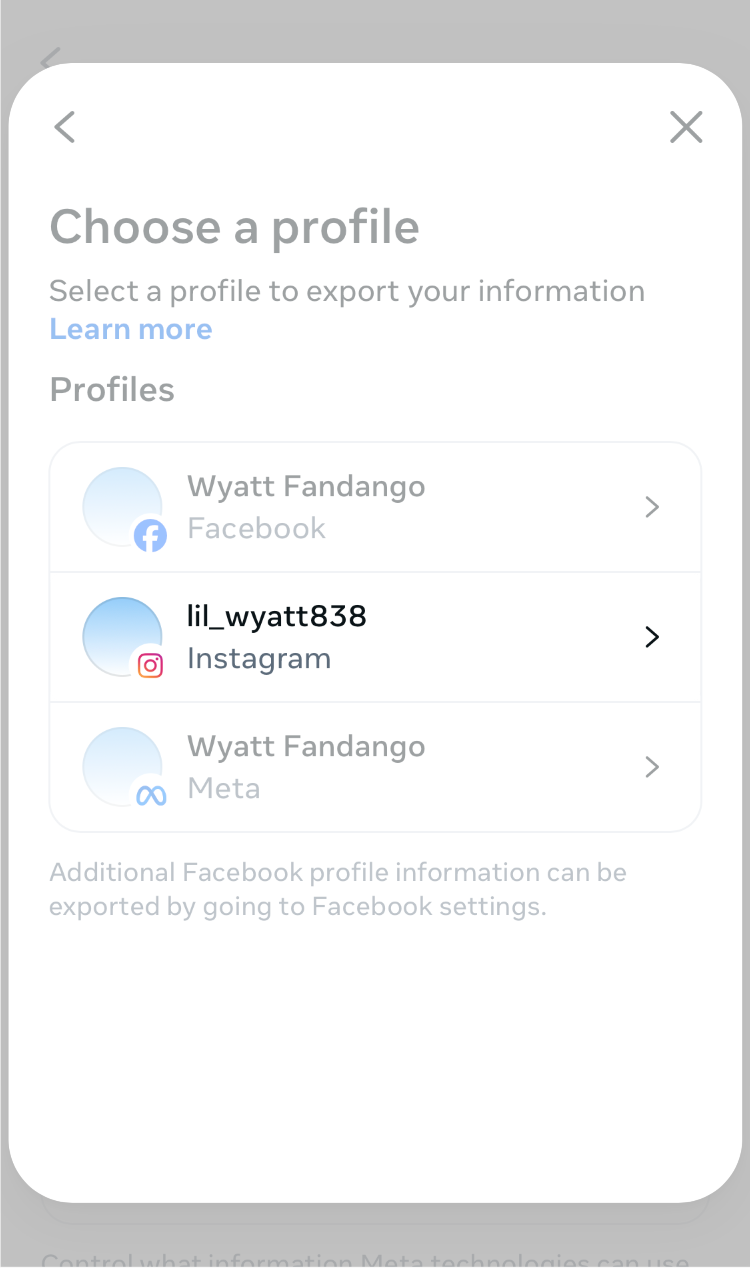Expand the Facebook profile row chevron
This screenshot has width=750, height=1268.
pyautogui.click(x=652, y=507)
